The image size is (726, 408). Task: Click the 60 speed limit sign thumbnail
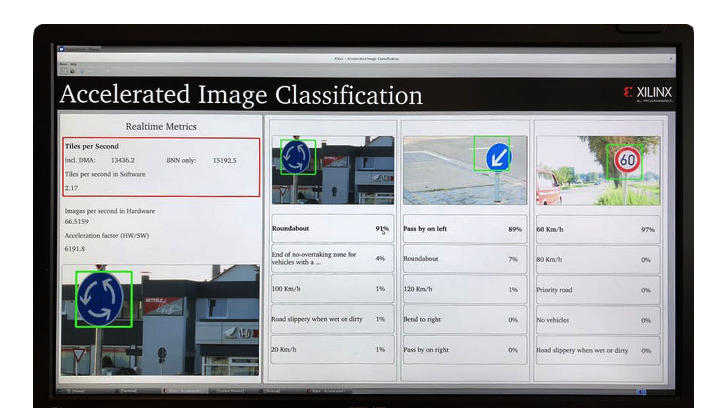coord(598,170)
